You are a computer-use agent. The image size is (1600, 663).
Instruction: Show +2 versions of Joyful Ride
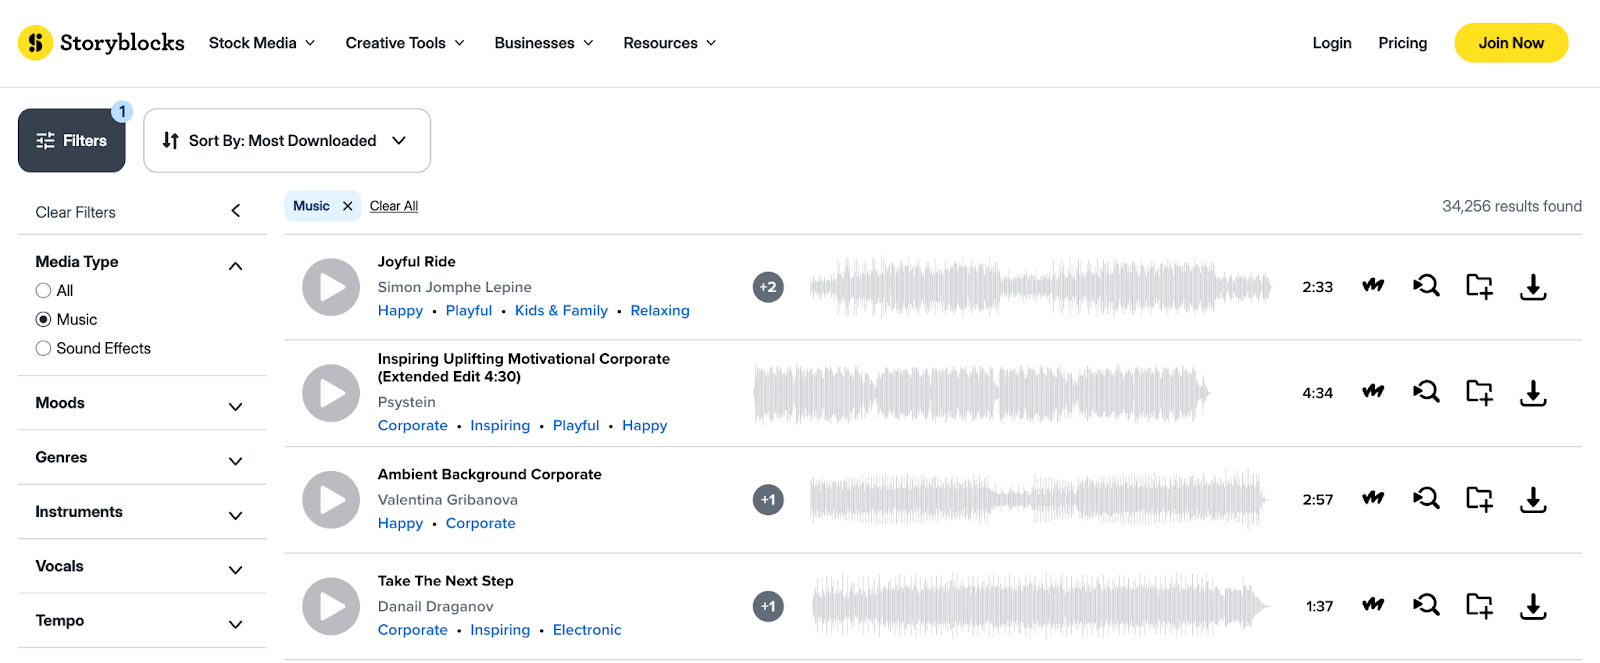(768, 287)
